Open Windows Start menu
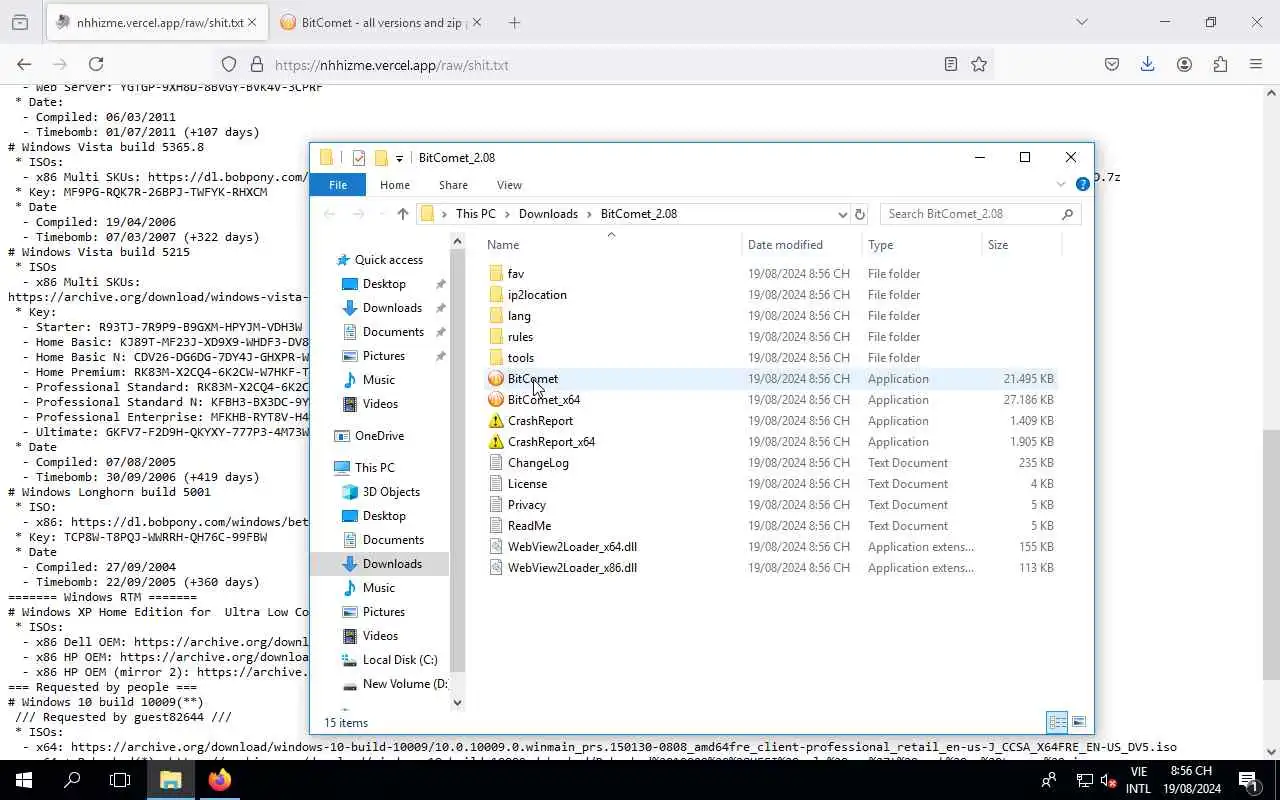 click(24, 780)
